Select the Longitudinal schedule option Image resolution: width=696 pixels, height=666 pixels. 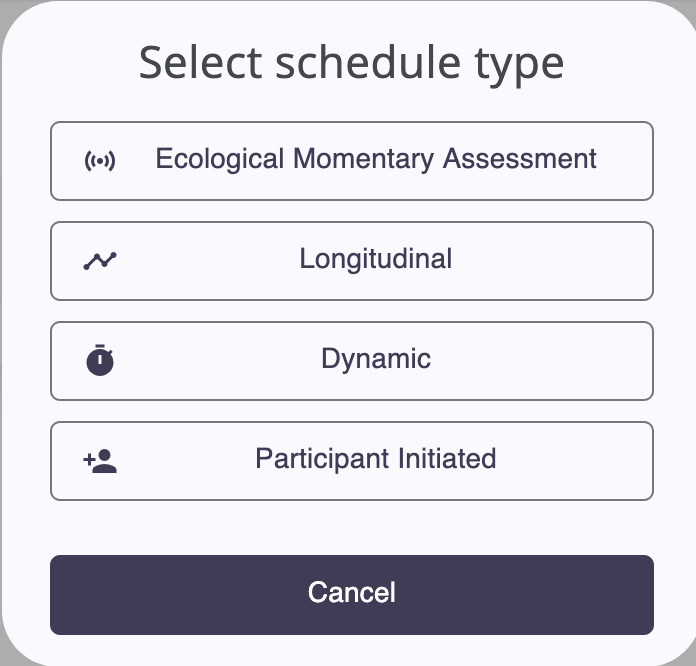pyautogui.click(x=352, y=261)
